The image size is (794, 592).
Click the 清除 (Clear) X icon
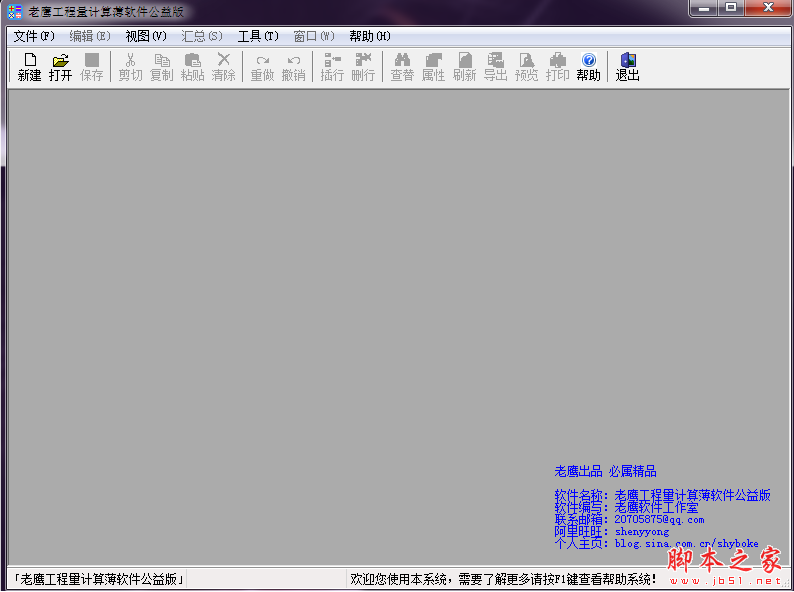point(223,67)
